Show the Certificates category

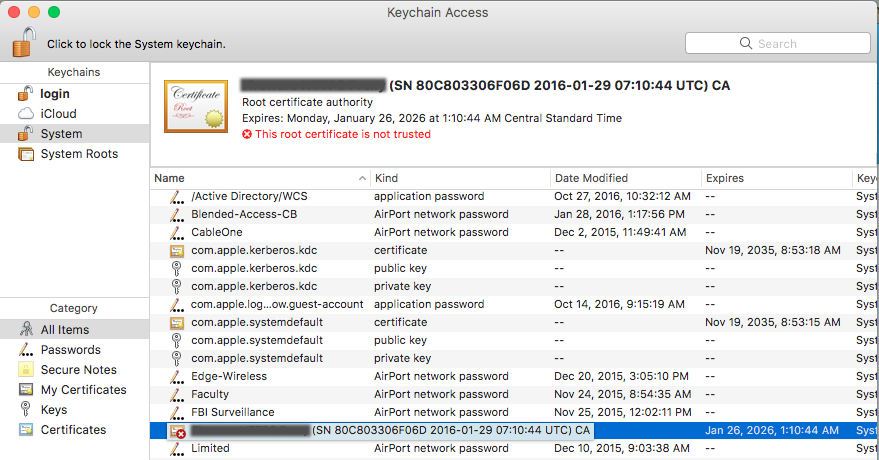point(75,430)
